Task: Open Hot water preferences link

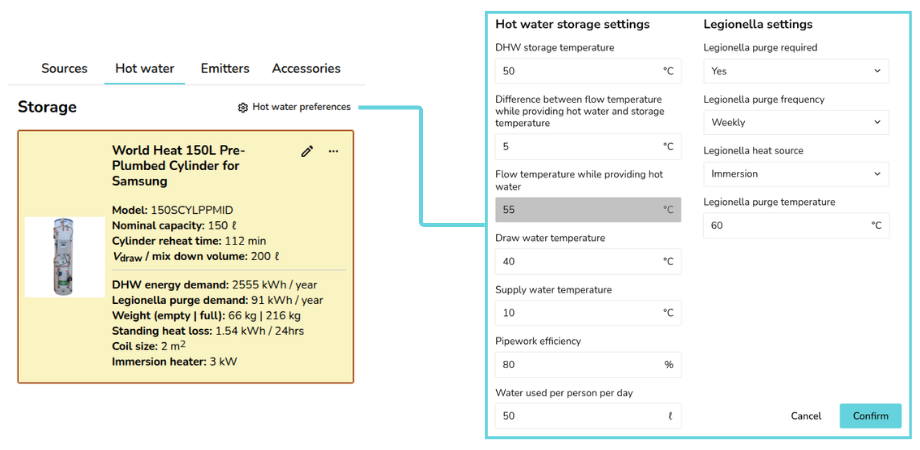Action: (301, 107)
